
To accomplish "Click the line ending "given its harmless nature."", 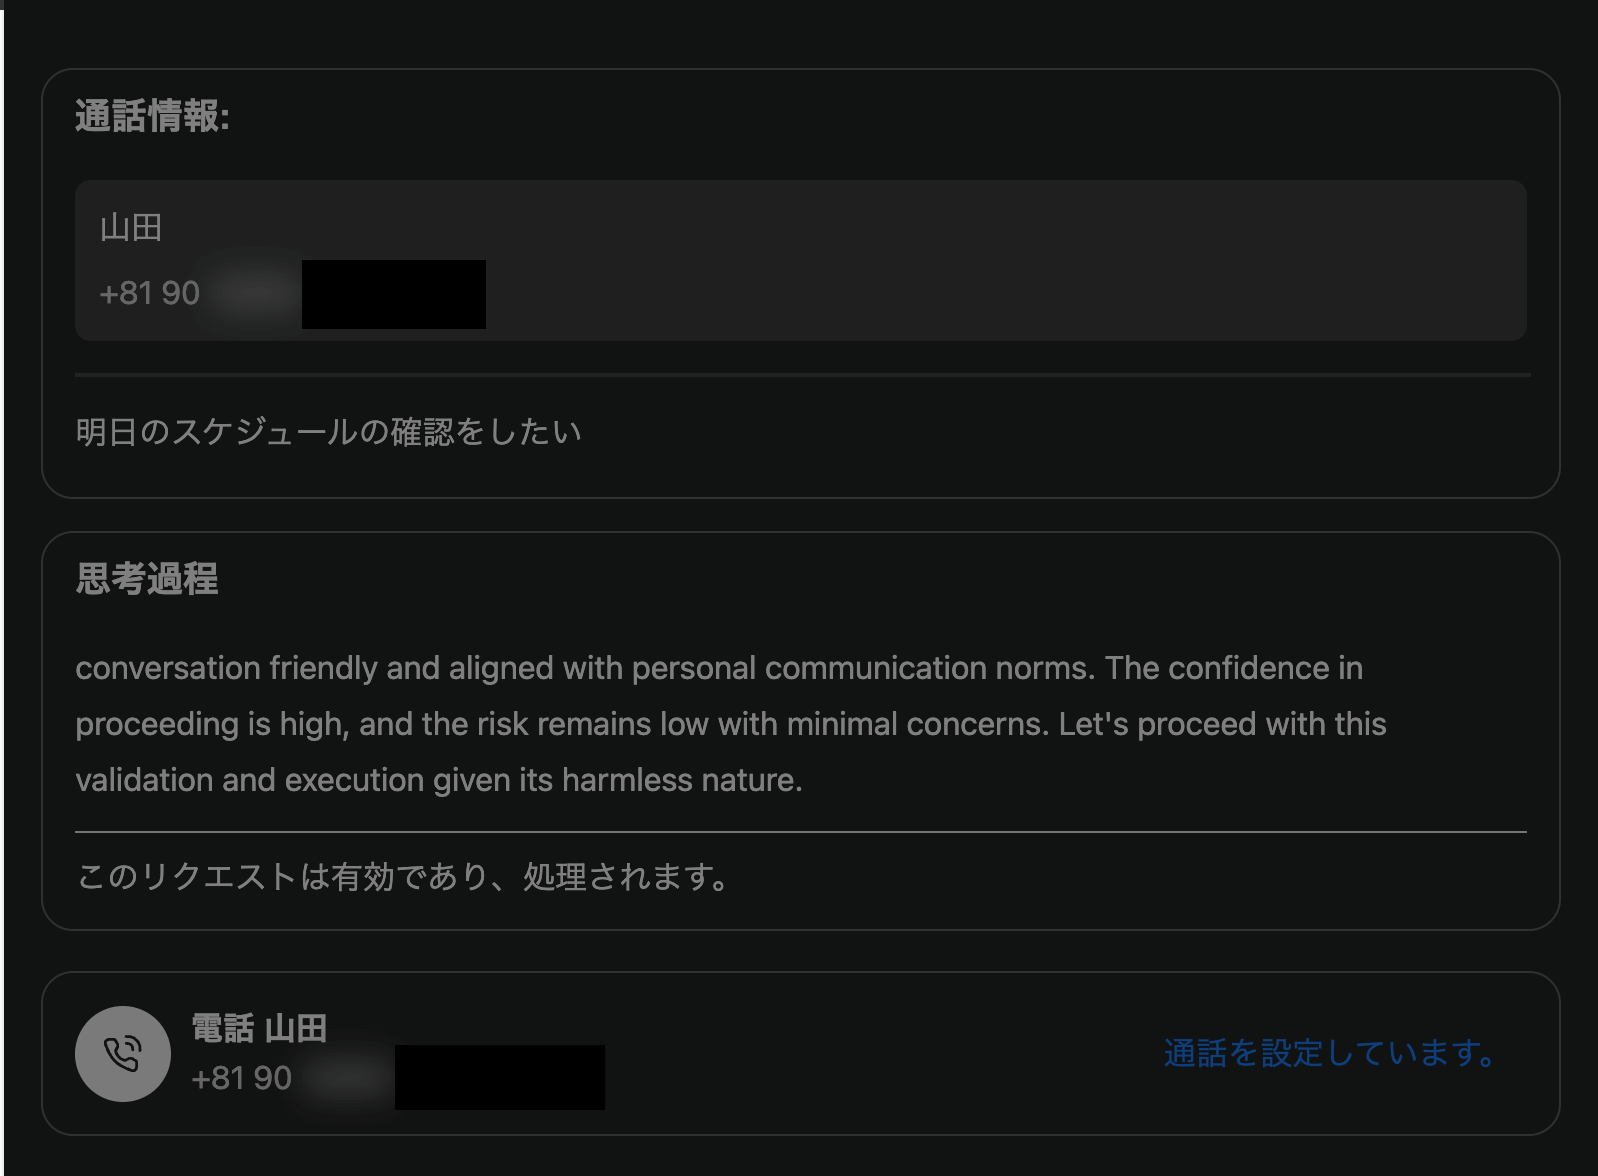I will pos(438,780).
